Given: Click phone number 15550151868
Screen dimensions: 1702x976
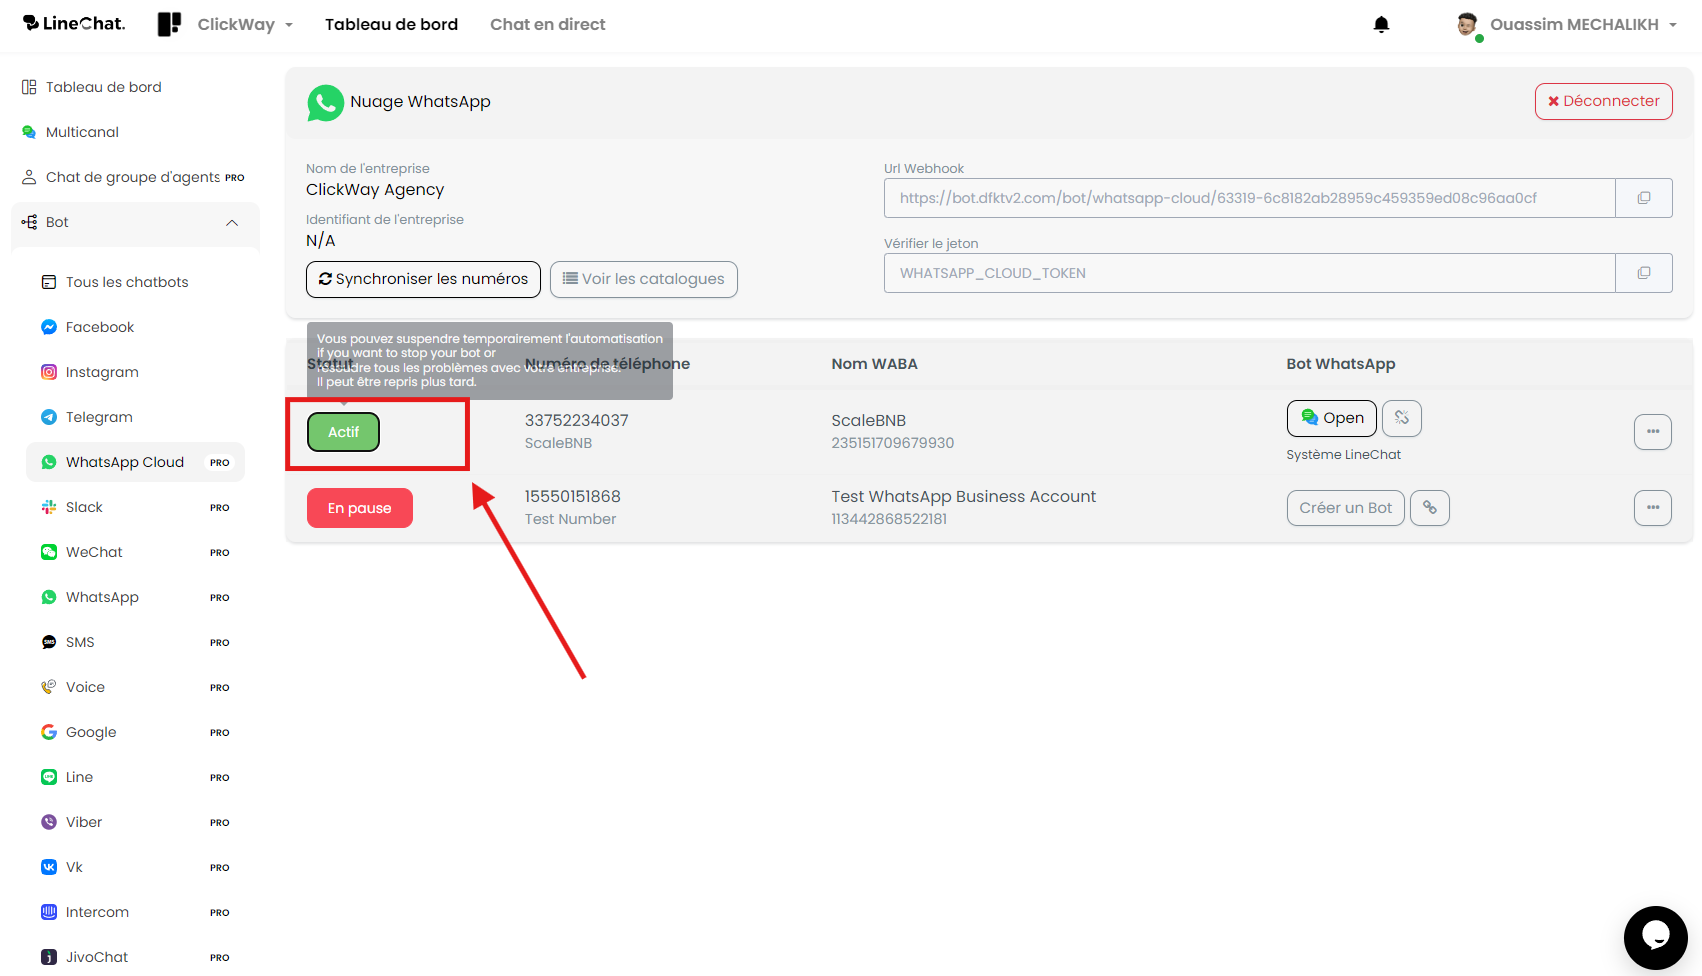Looking at the screenshot, I should [572, 496].
